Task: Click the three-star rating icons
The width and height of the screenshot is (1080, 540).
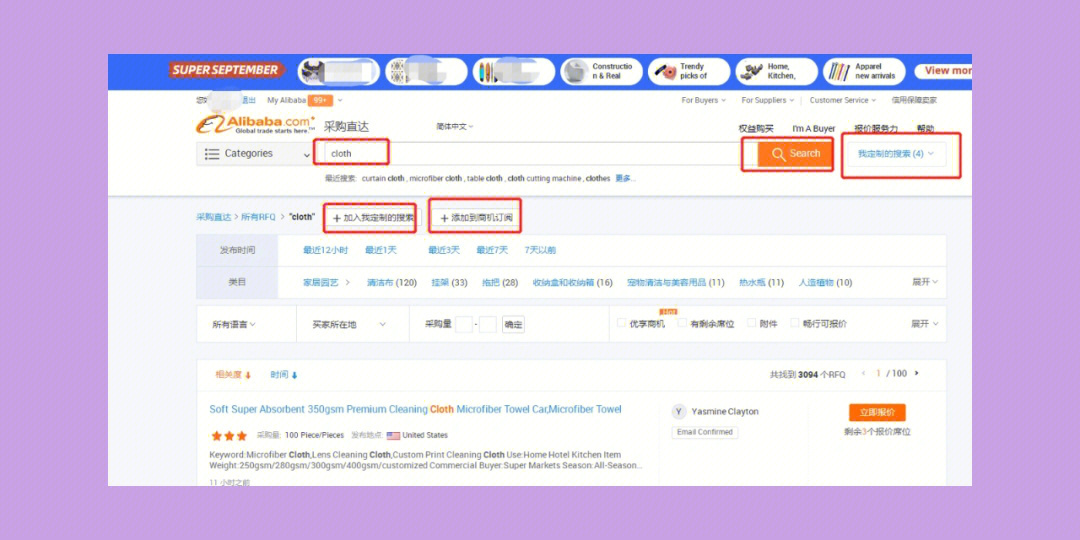Action: coord(229,436)
